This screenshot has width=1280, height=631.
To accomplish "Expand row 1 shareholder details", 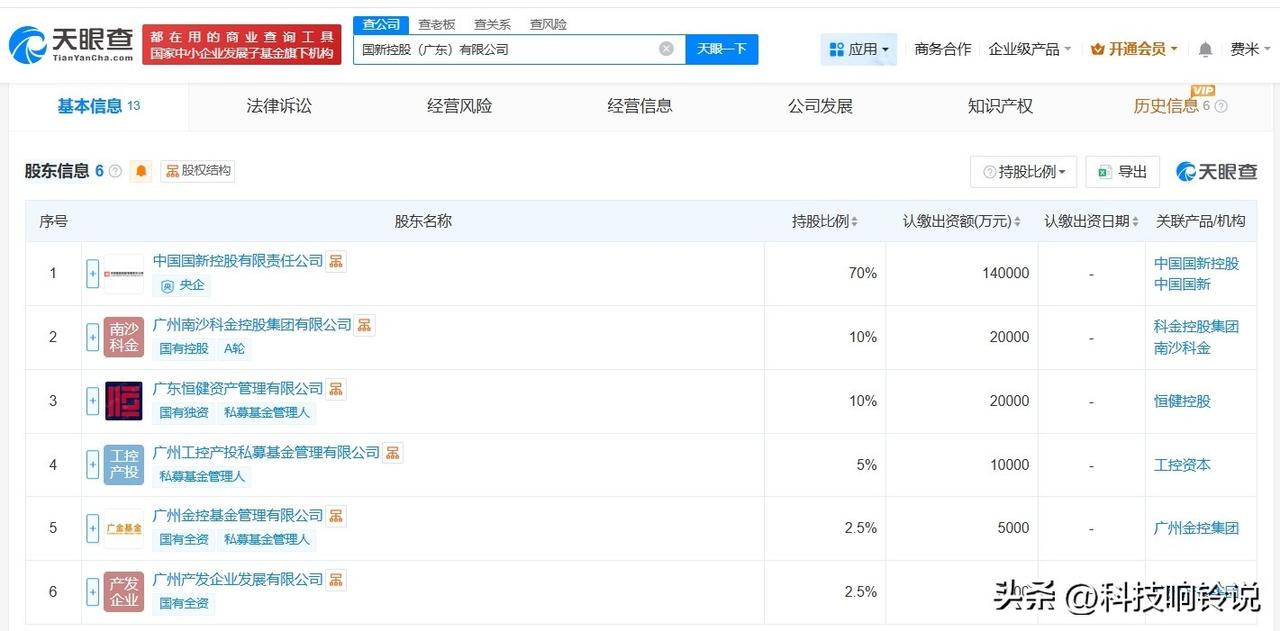I will coord(93,273).
